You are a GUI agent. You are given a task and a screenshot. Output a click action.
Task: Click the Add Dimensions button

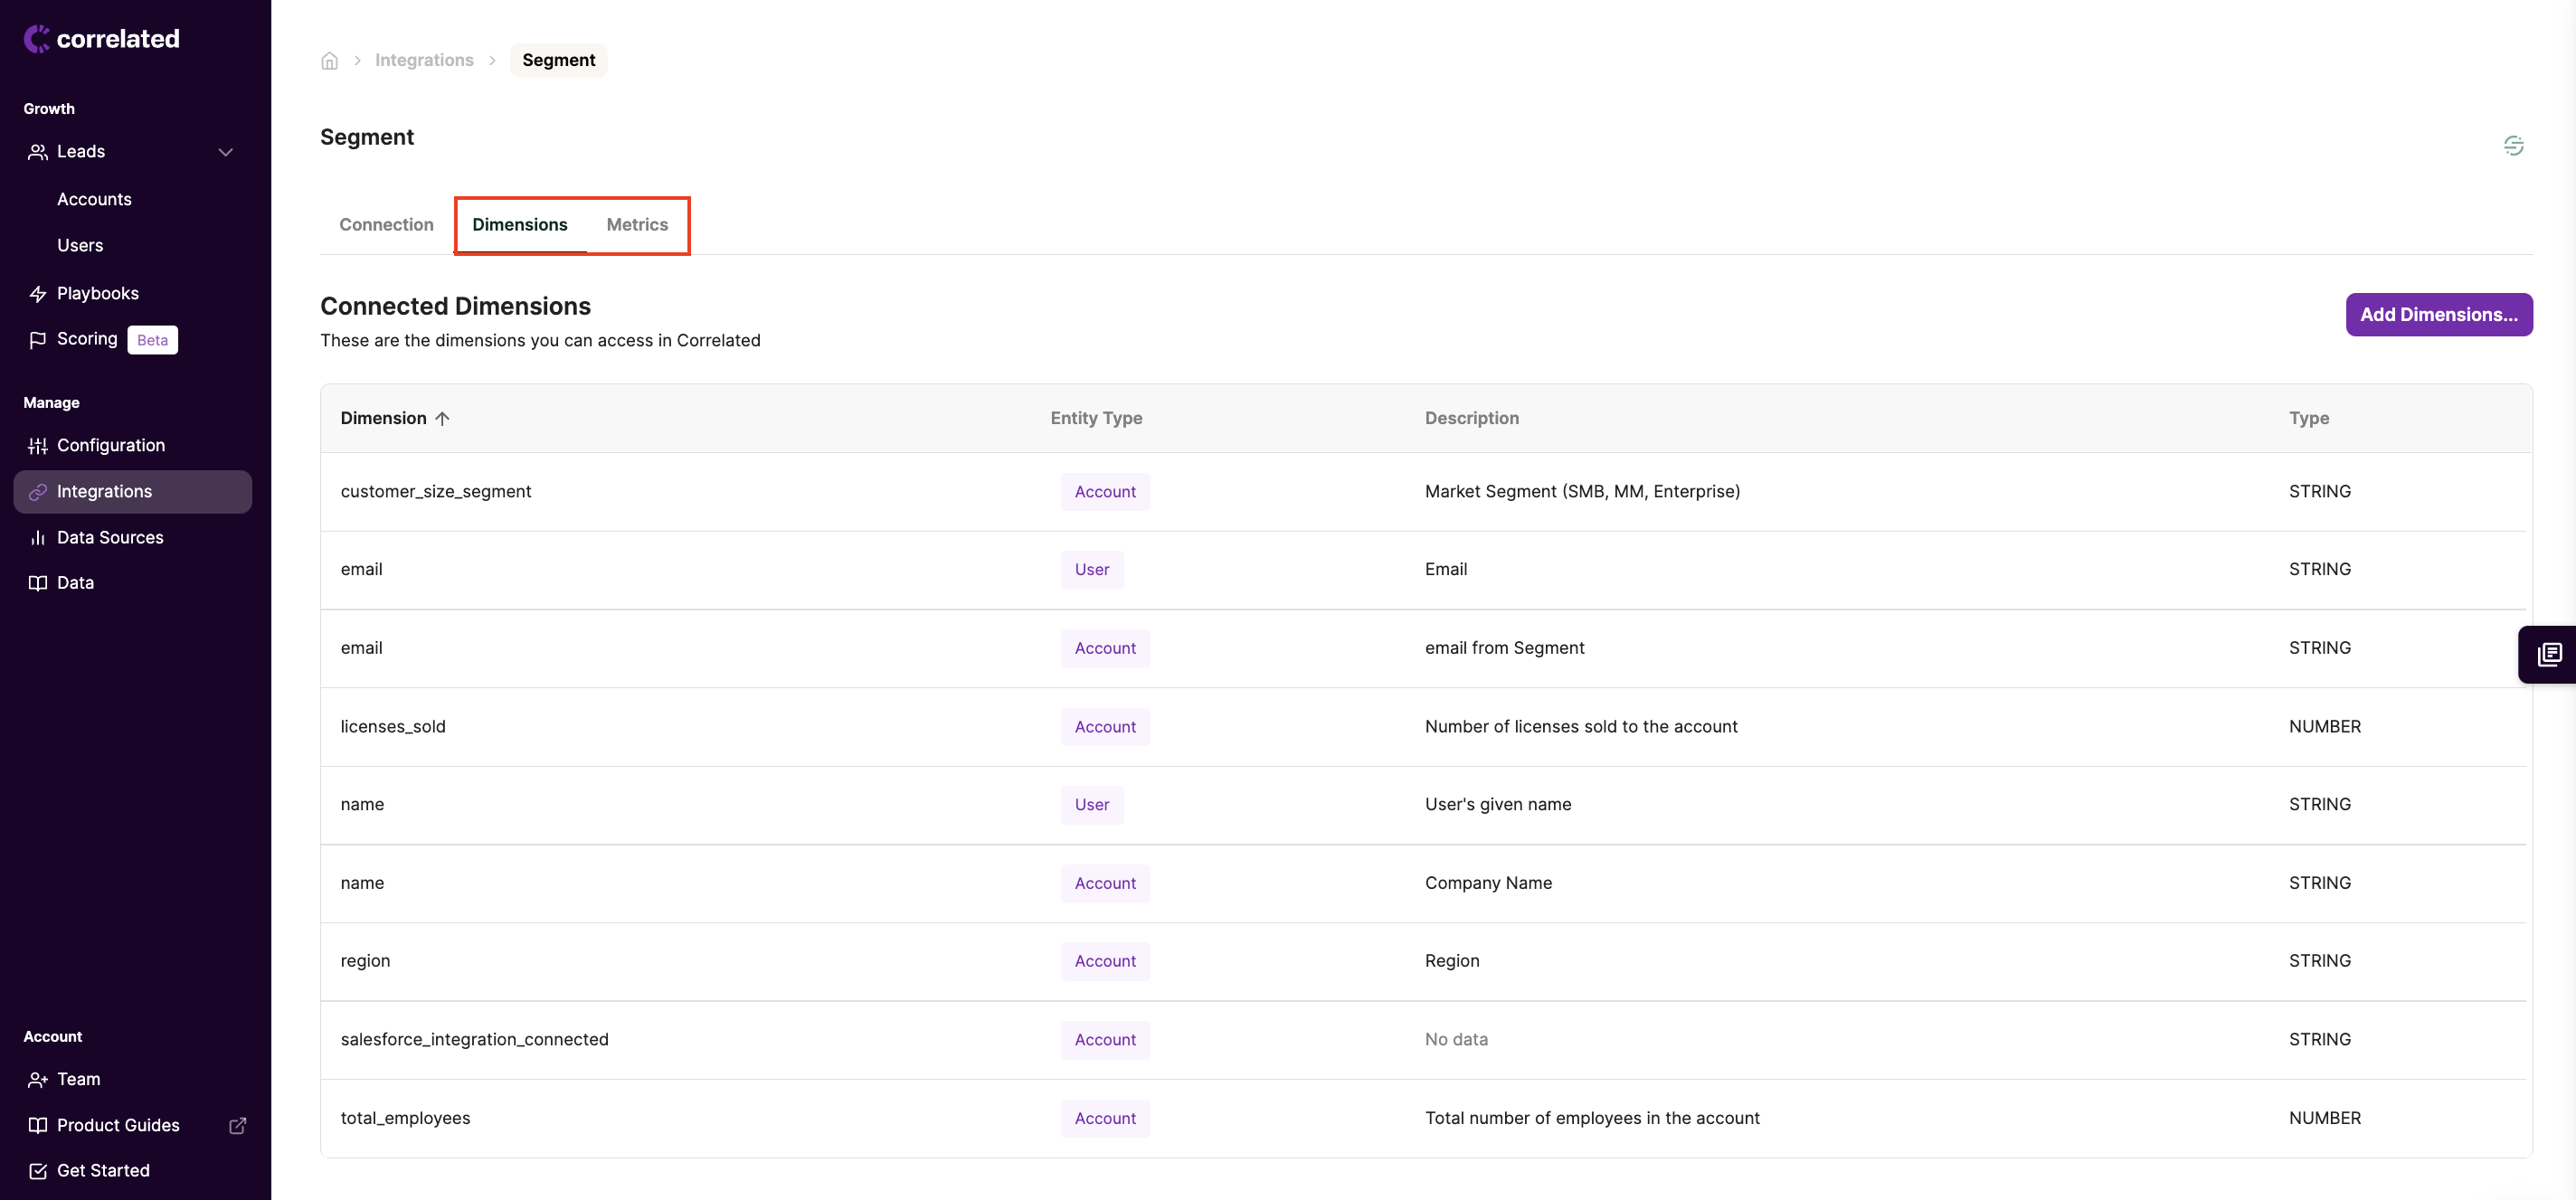[2438, 314]
